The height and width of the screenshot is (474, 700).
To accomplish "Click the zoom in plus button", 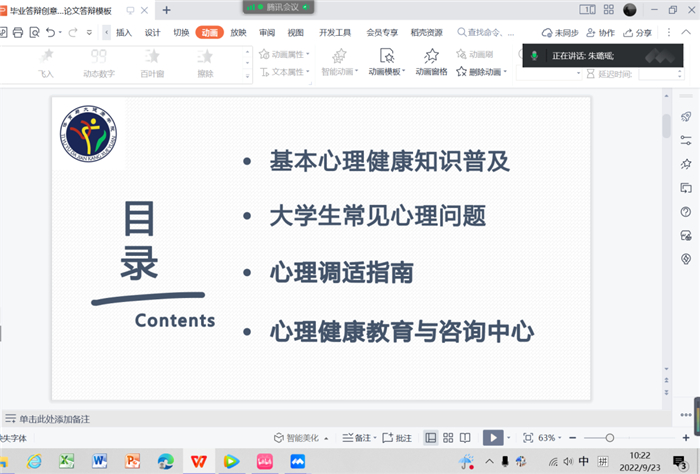I will coord(686,438).
